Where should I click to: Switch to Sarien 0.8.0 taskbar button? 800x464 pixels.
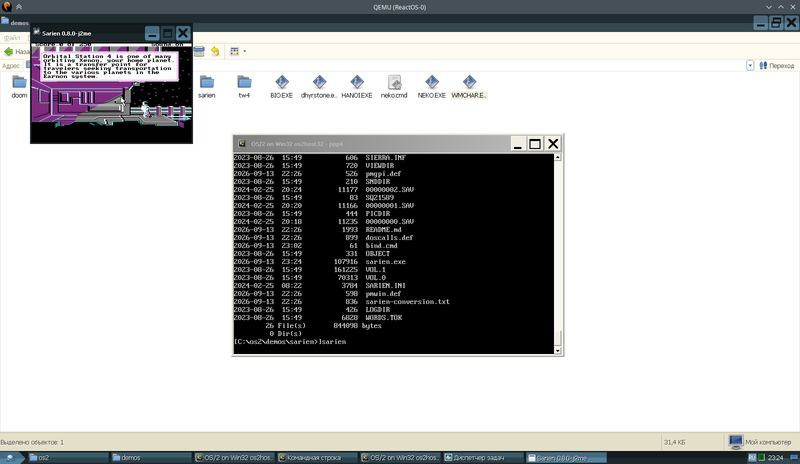pos(566,458)
